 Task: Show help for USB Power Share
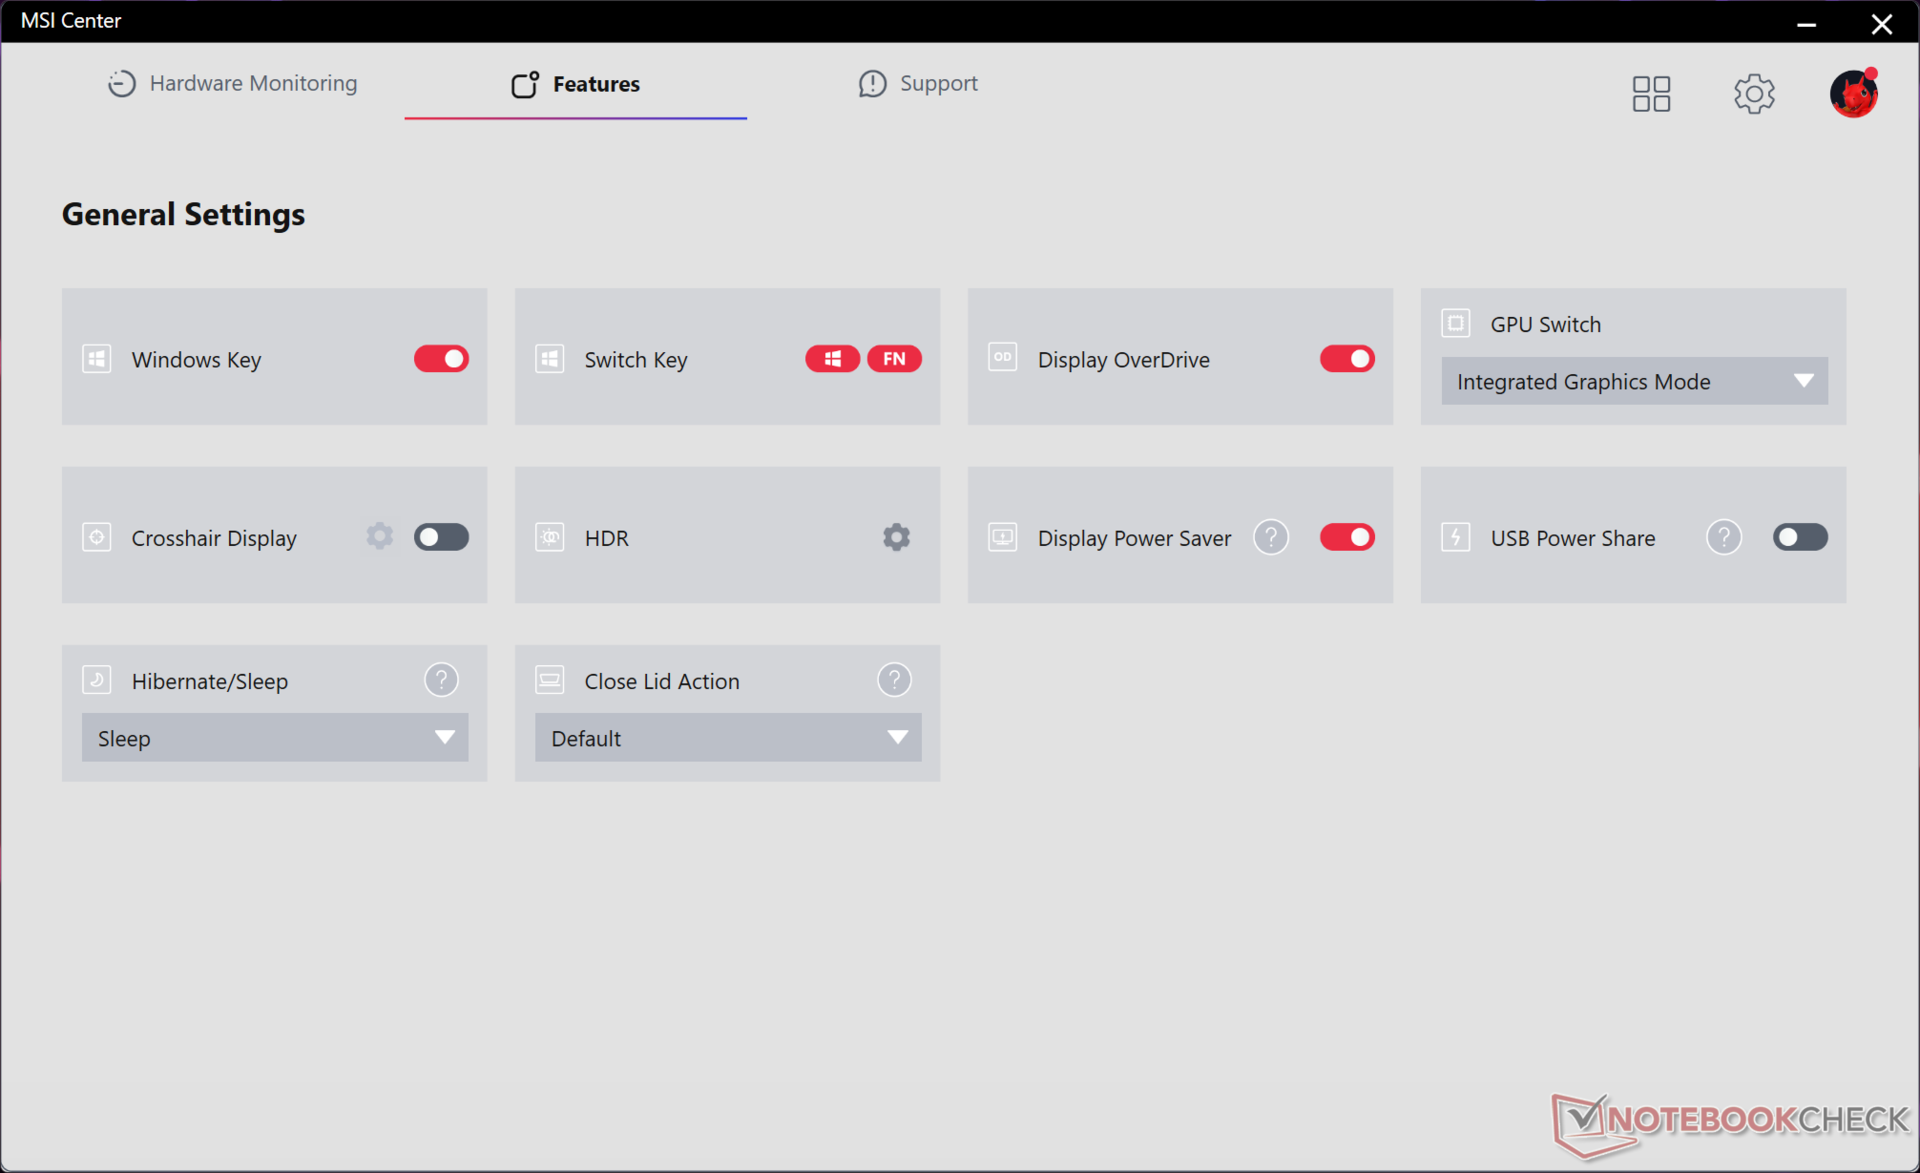1723,537
